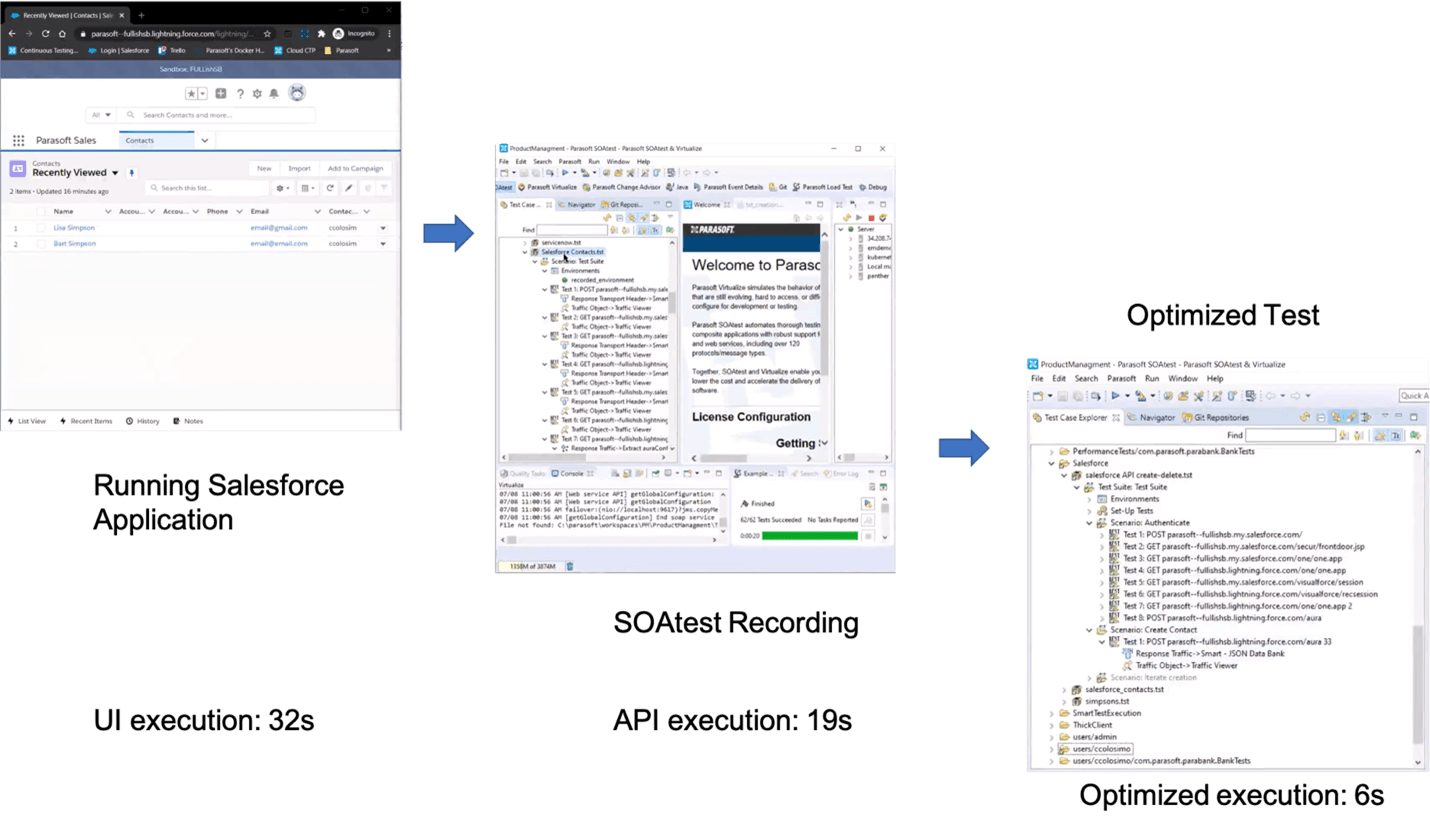Open Lisa Simpson's row actions dropdown
This screenshot has height=831, width=1430.
tap(382, 228)
